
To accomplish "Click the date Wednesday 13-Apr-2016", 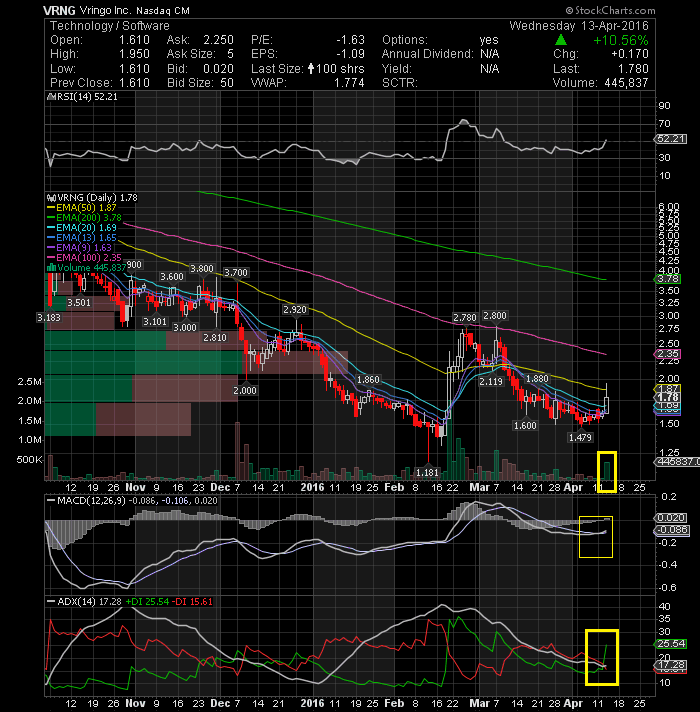I will (x=579, y=26).
